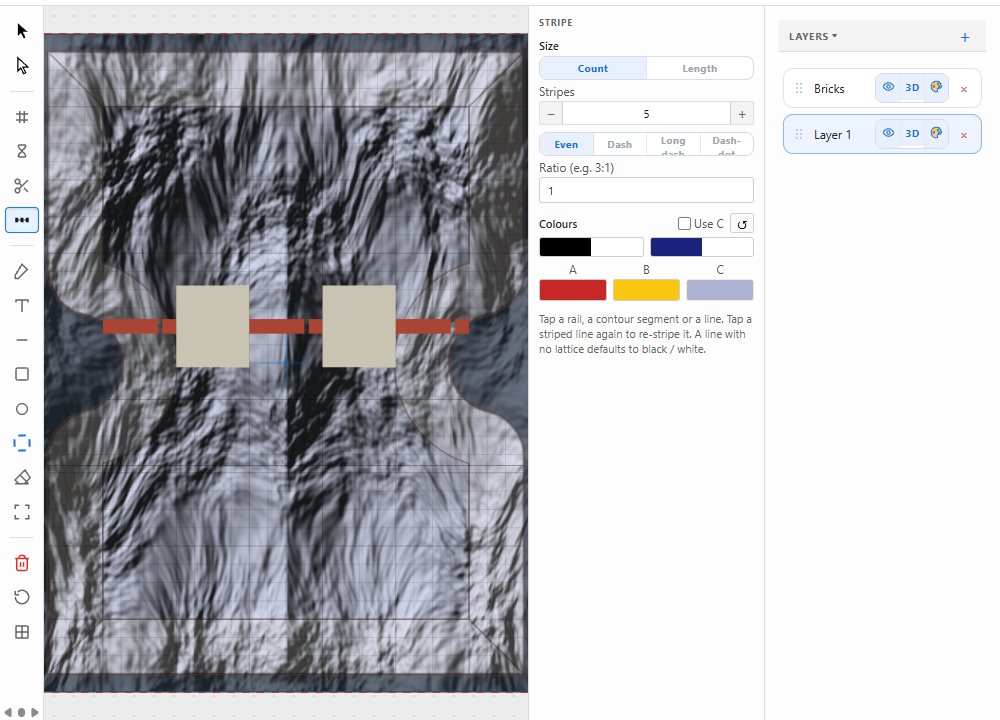Click the red trash delete icon

pos(22,563)
